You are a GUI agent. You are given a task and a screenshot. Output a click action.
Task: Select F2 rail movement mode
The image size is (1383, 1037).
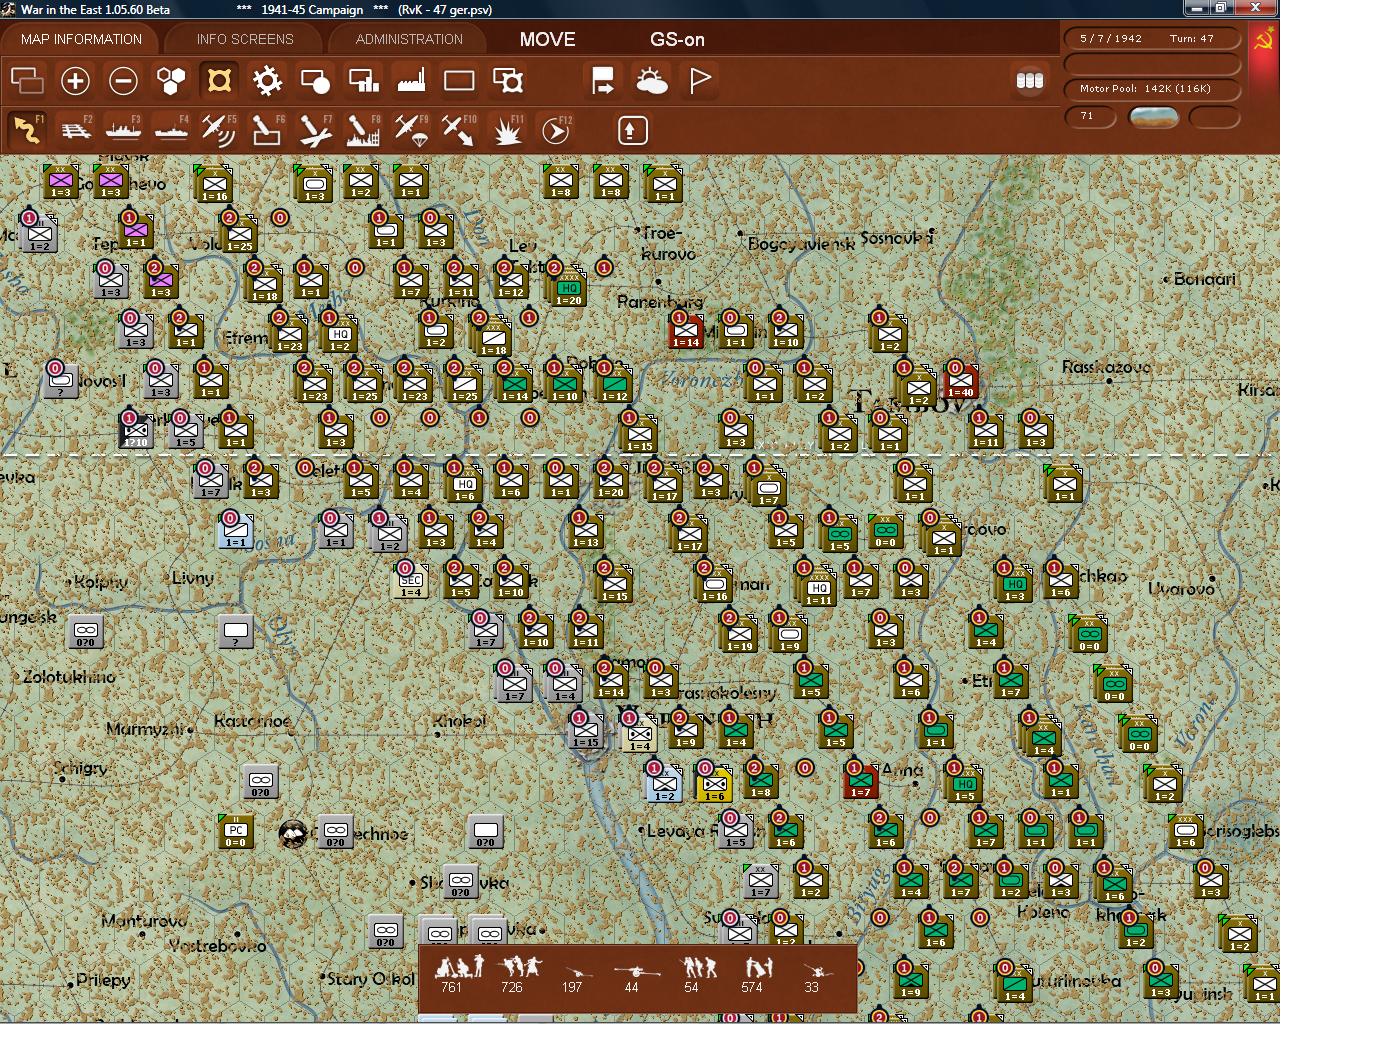pyautogui.click(x=75, y=130)
